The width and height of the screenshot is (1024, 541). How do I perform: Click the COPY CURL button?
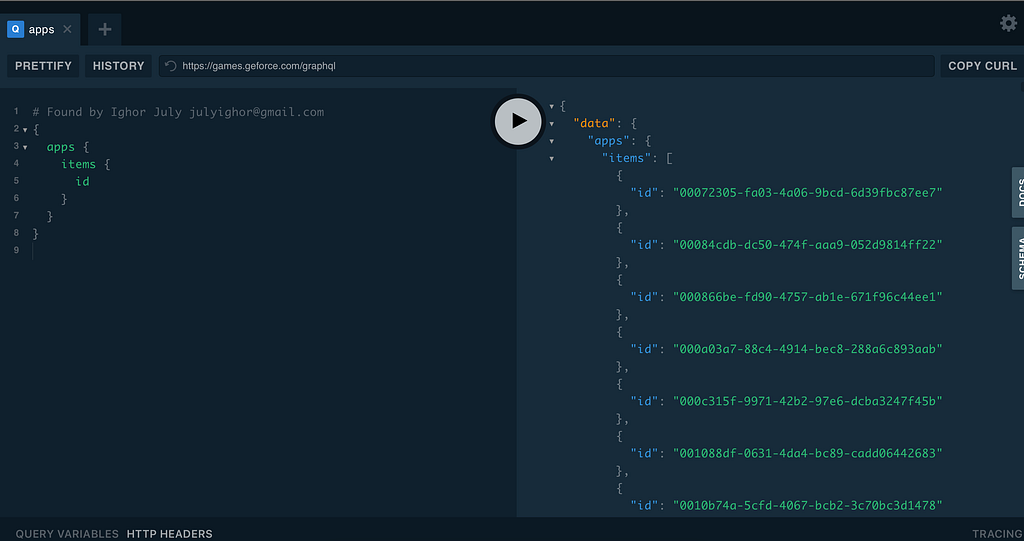(982, 66)
